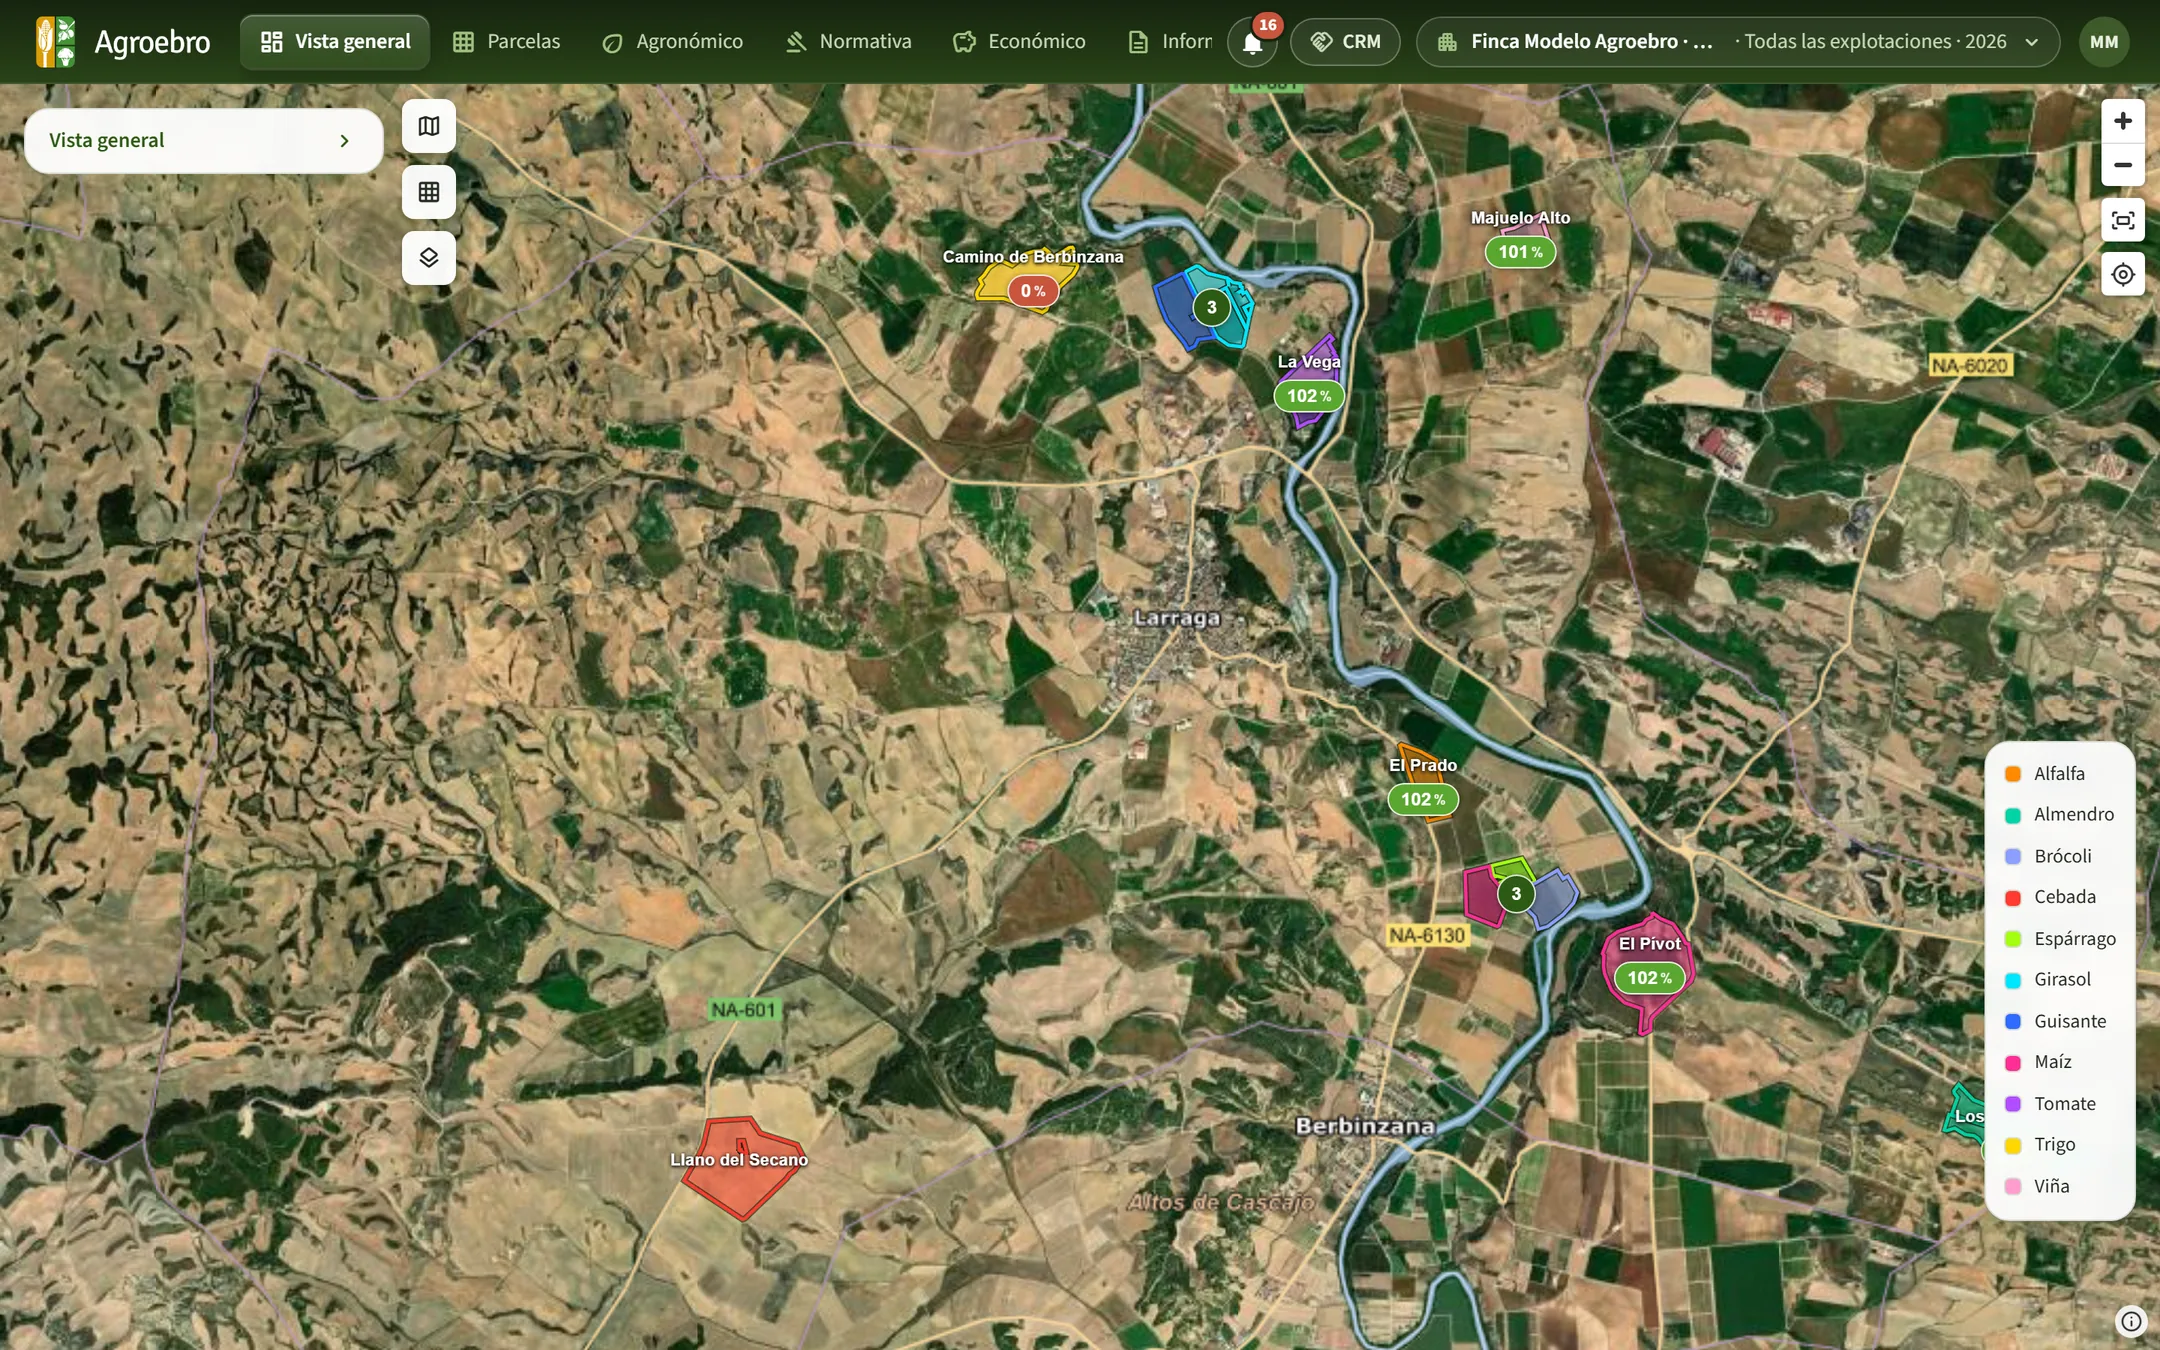Switch to the table grid view icon
Image resolution: width=2160 pixels, height=1350 pixels.
429,192
